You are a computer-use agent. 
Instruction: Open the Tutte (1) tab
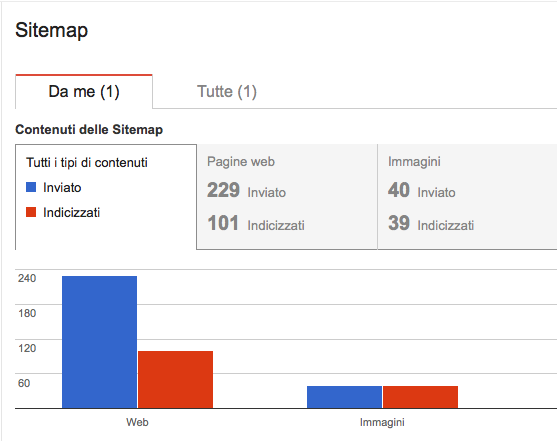coord(227,91)
